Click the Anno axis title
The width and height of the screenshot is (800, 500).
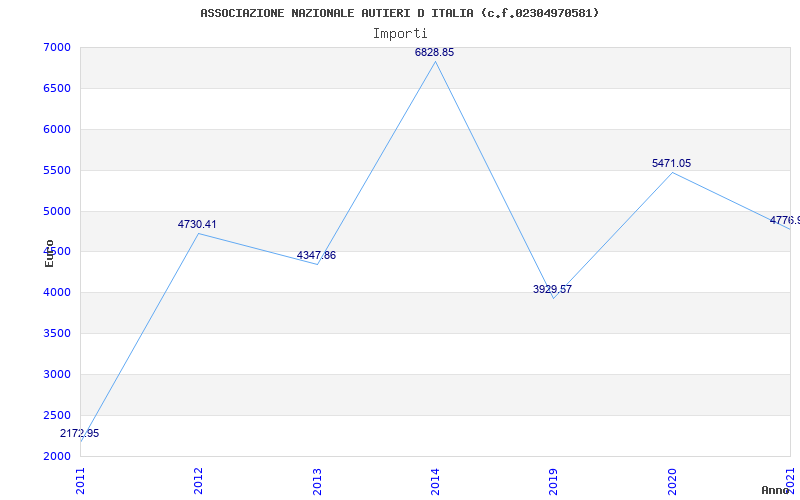[x=776, y=490]
